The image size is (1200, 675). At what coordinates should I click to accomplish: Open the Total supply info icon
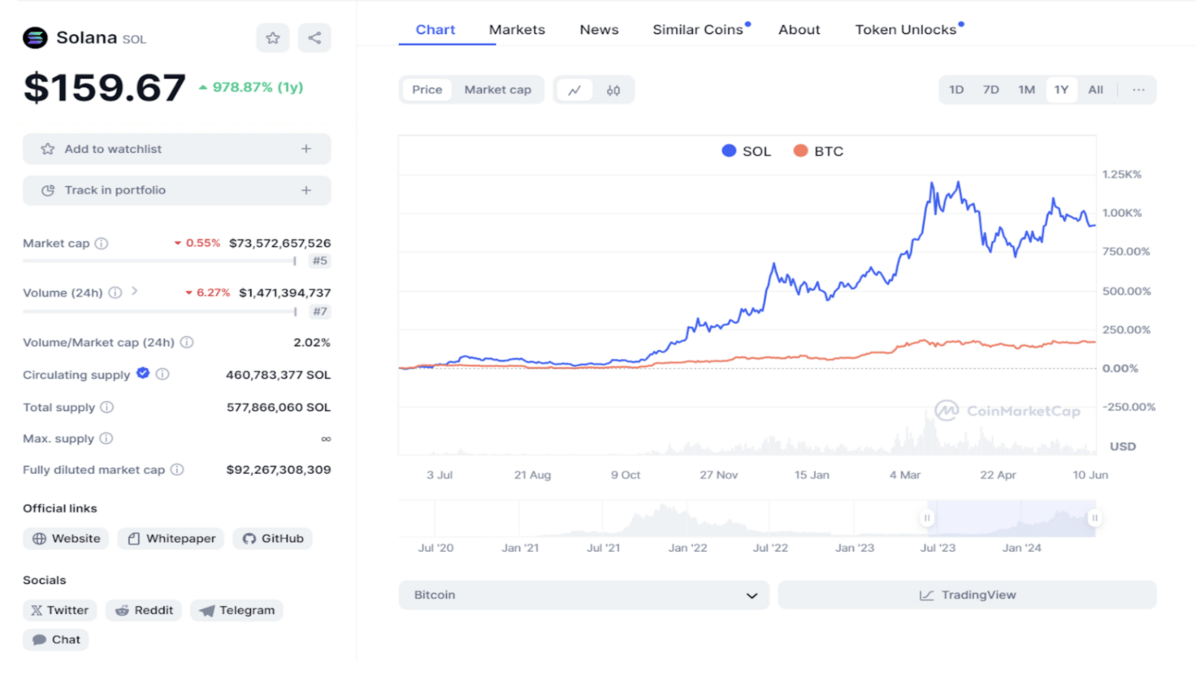(107, 407)
